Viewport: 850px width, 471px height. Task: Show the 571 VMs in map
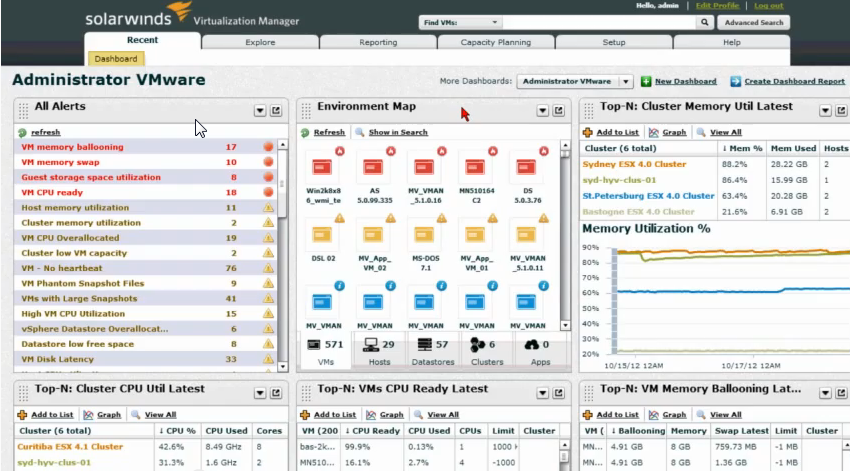325,351
